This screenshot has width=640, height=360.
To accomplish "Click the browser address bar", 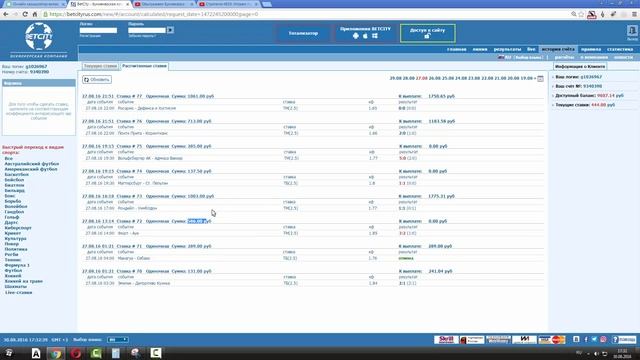I will point(306,14).
